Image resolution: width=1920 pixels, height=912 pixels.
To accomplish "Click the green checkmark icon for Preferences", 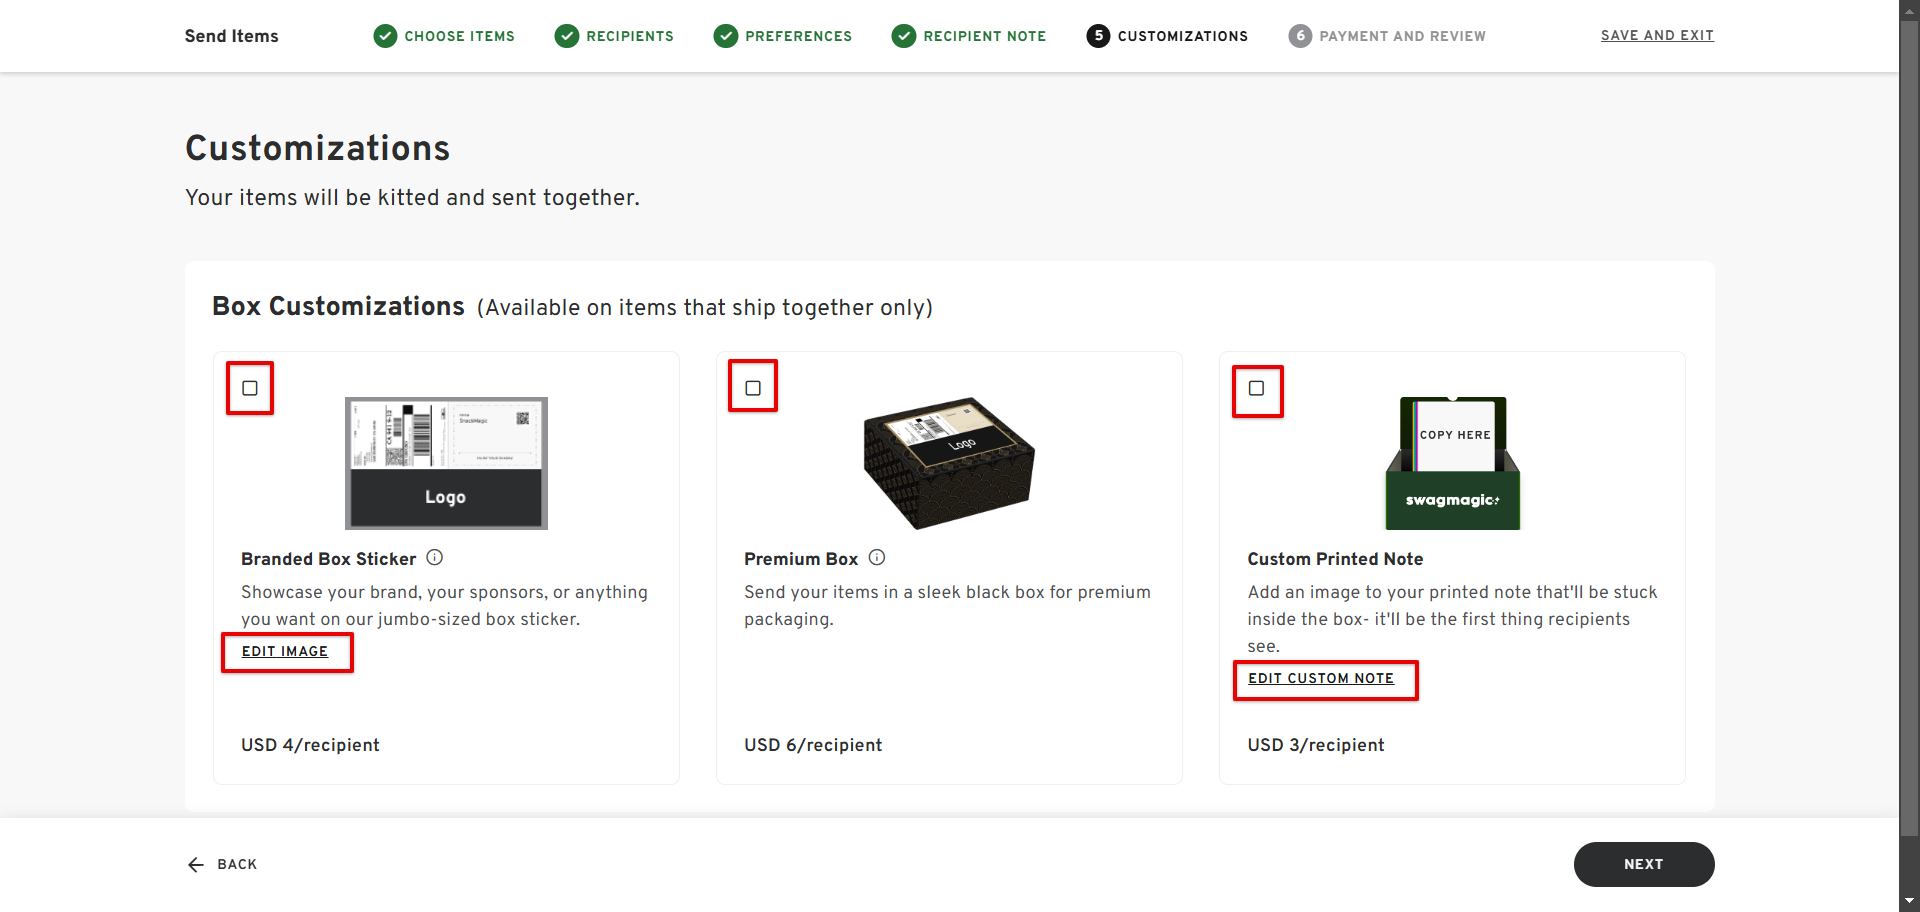I will click(726, 36).
